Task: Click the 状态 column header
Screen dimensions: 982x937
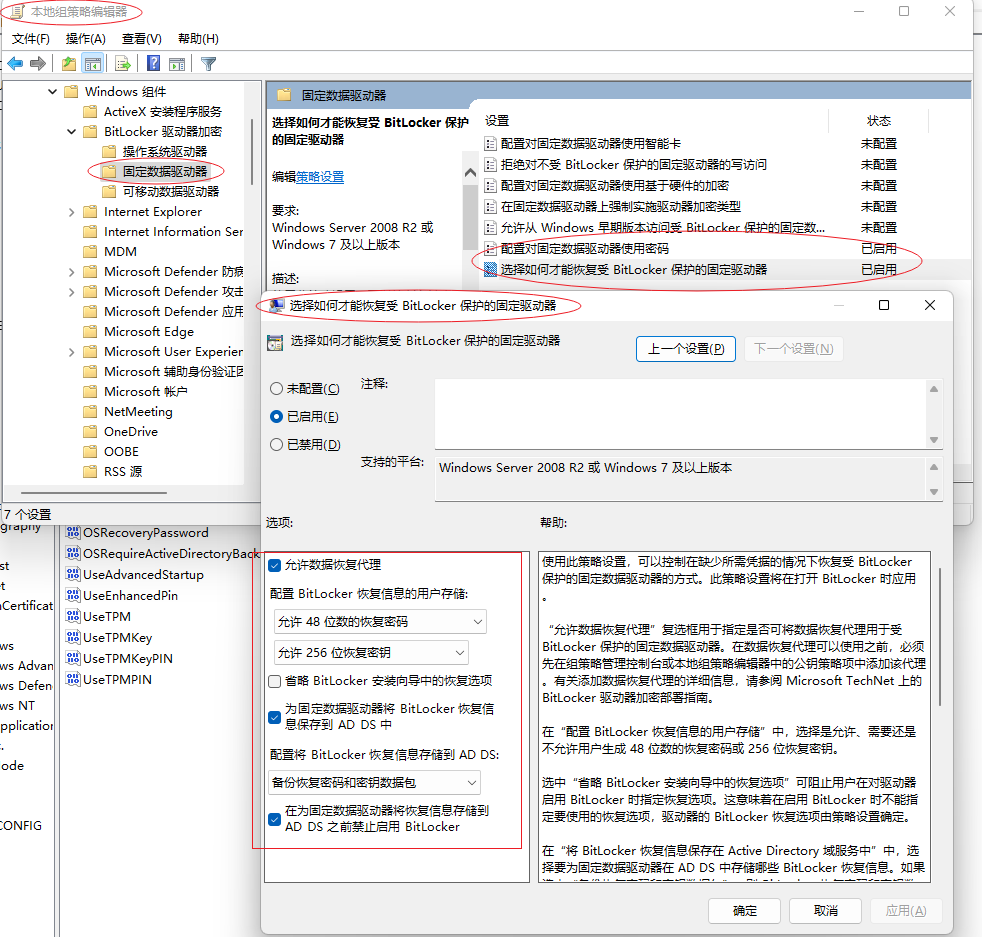Action: (x=879, y=121)
